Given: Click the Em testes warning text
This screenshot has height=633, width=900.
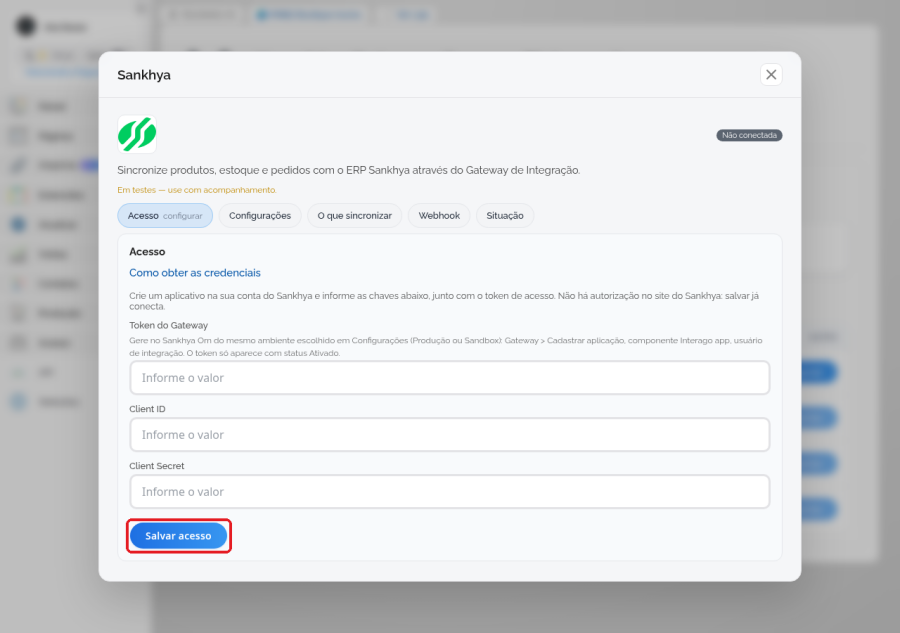Looking at the screenshot, I should (x=197, y=190).
